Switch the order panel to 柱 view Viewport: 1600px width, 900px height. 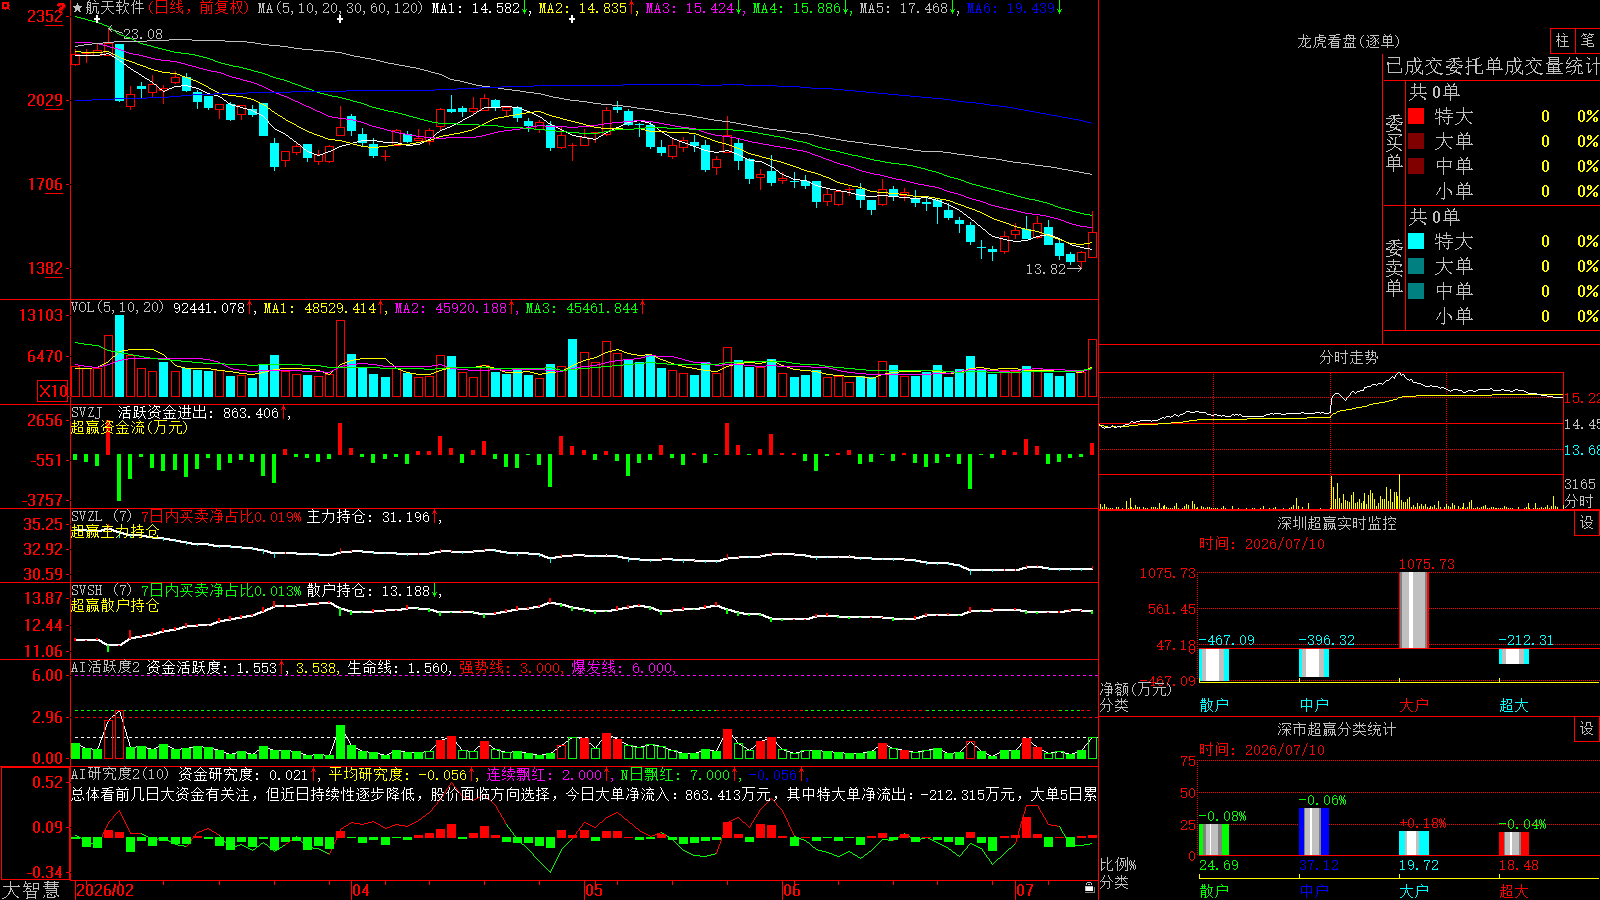click(1562, 40)
